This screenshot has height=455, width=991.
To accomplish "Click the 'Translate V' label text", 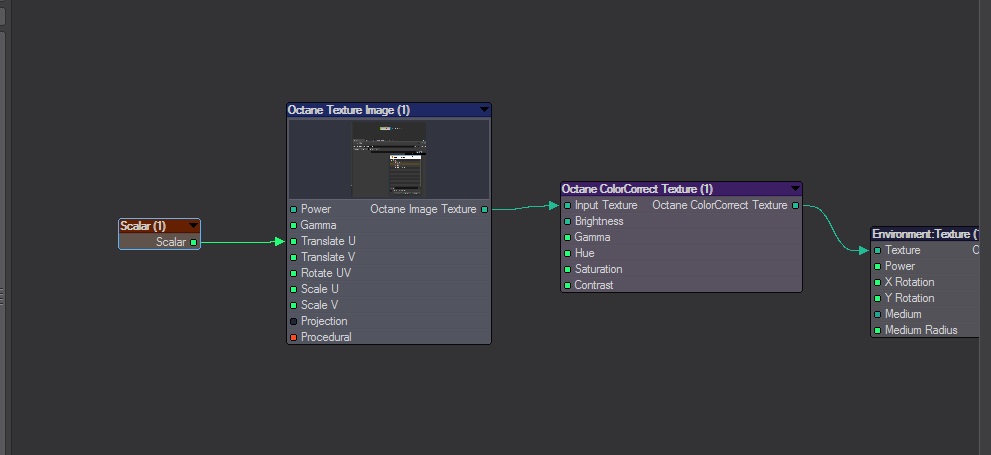I will pos(328,257).
